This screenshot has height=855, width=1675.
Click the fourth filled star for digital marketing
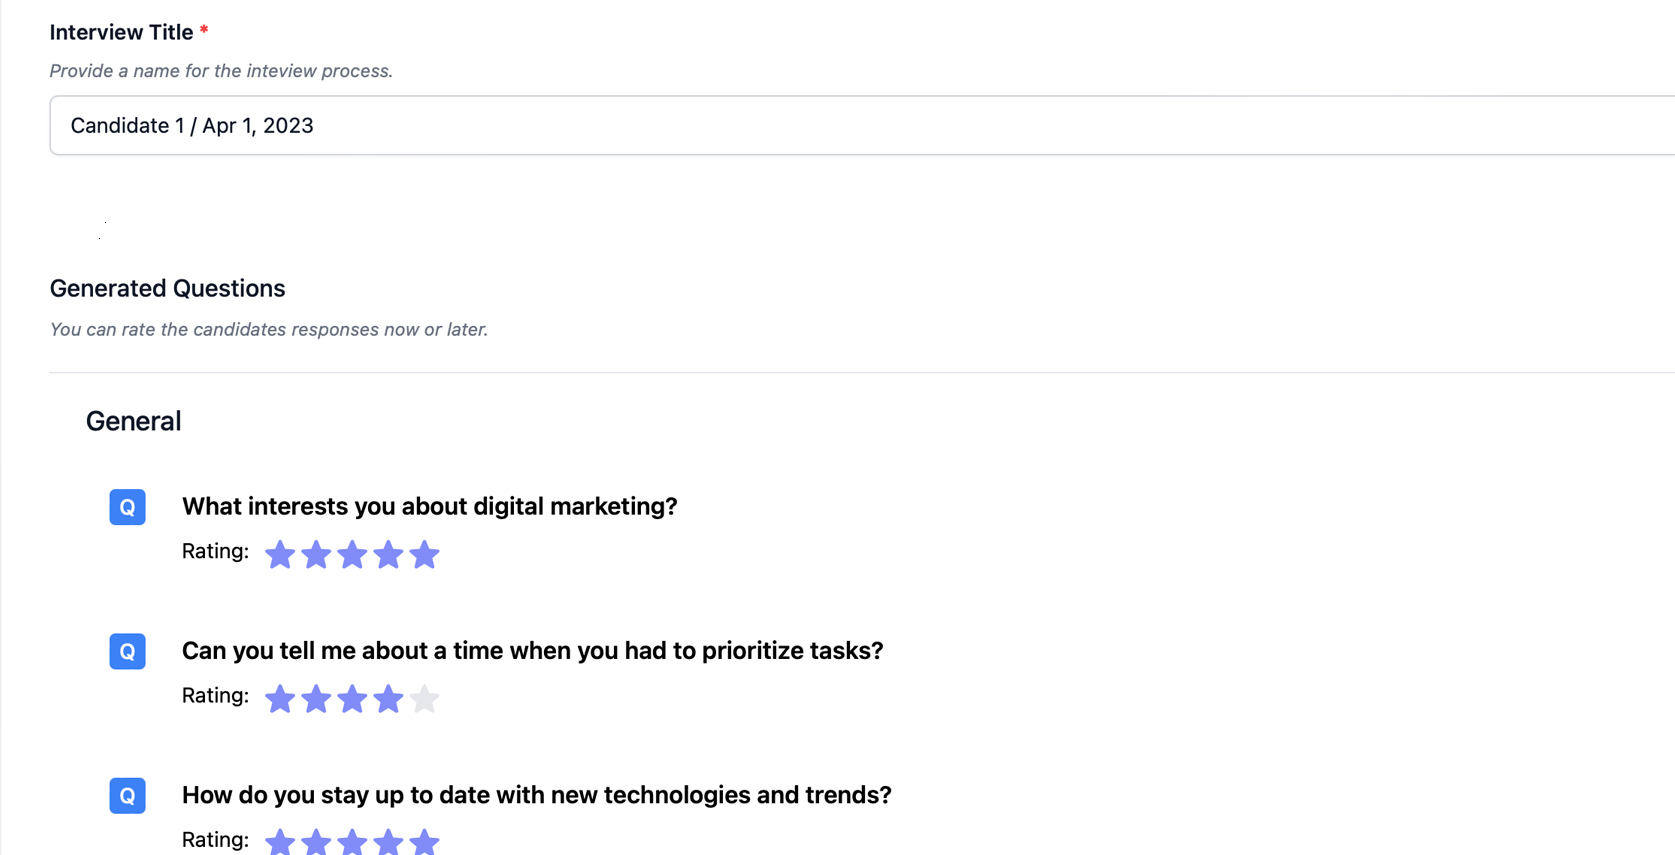click(388, 554)
